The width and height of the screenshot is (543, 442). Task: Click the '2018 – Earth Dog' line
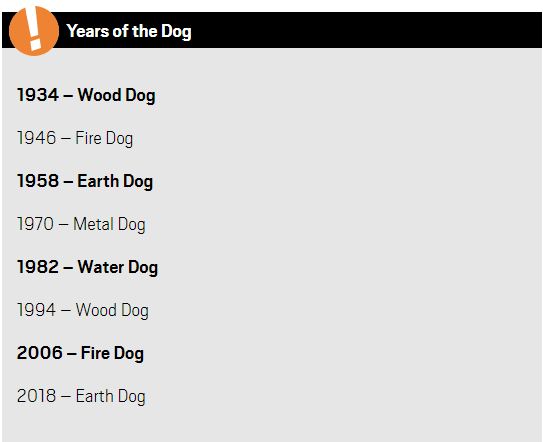tap(81, 396)
